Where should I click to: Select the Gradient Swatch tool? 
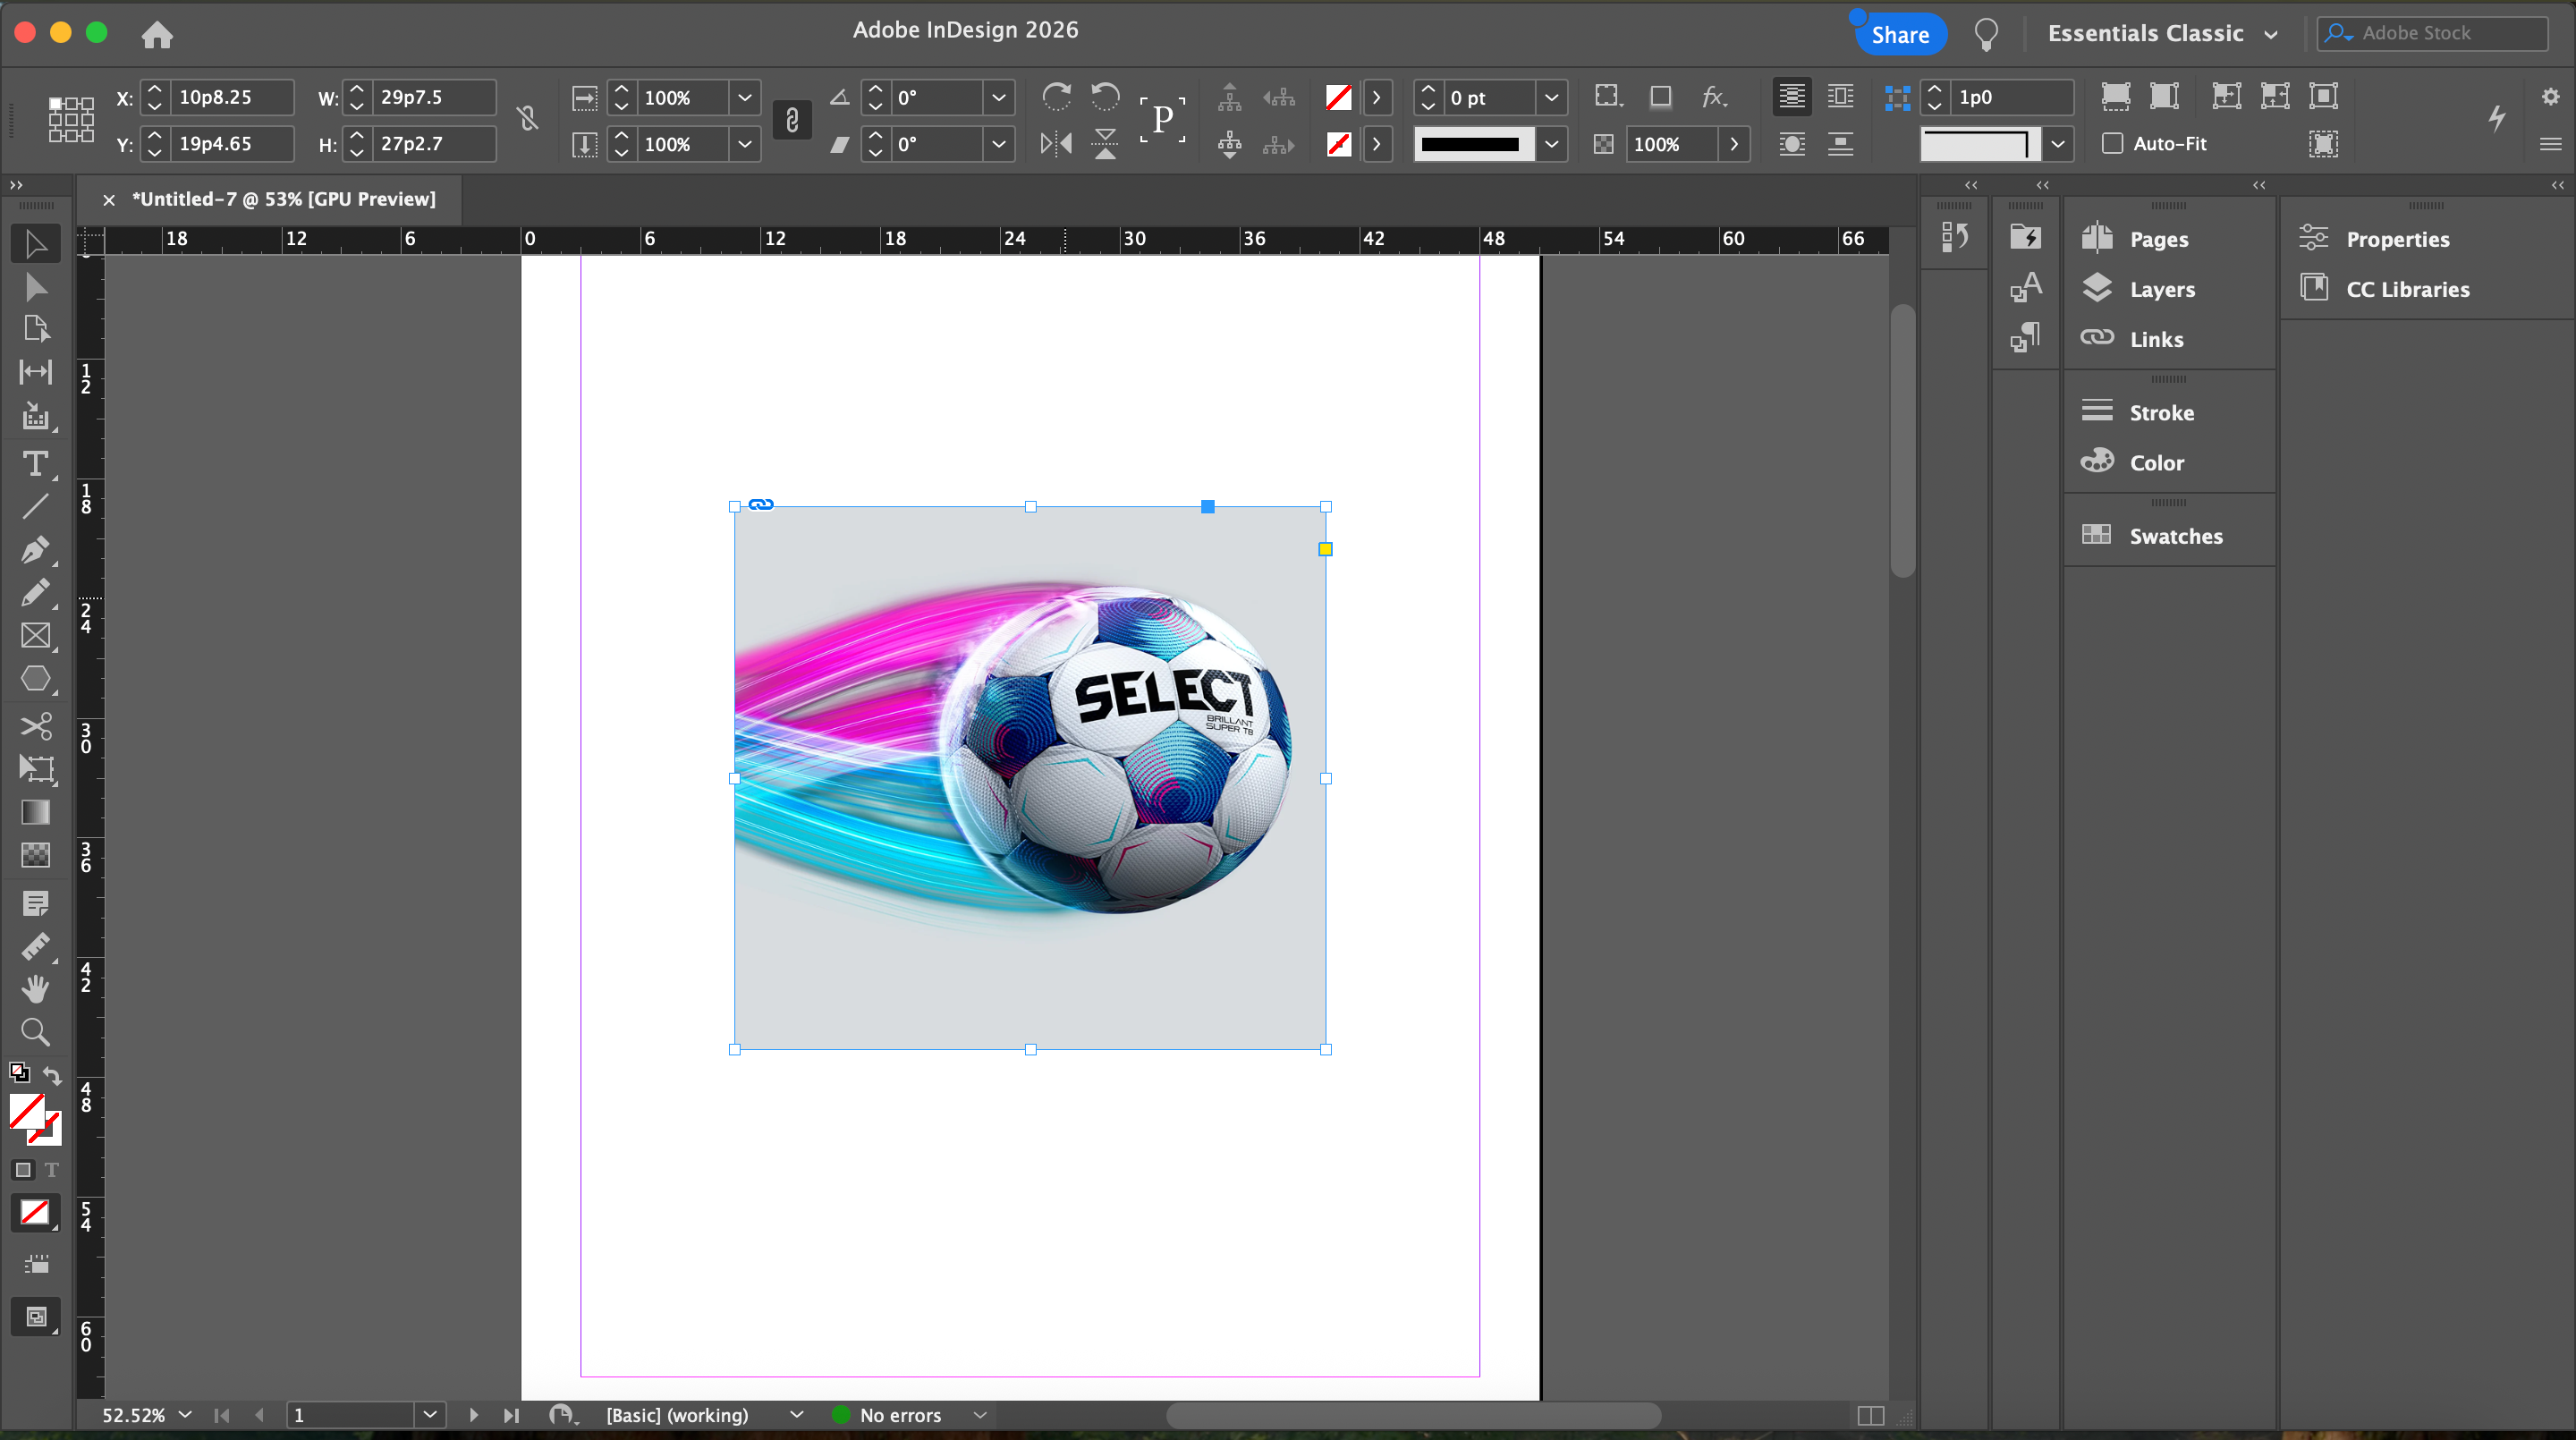[x=35, y=812]
